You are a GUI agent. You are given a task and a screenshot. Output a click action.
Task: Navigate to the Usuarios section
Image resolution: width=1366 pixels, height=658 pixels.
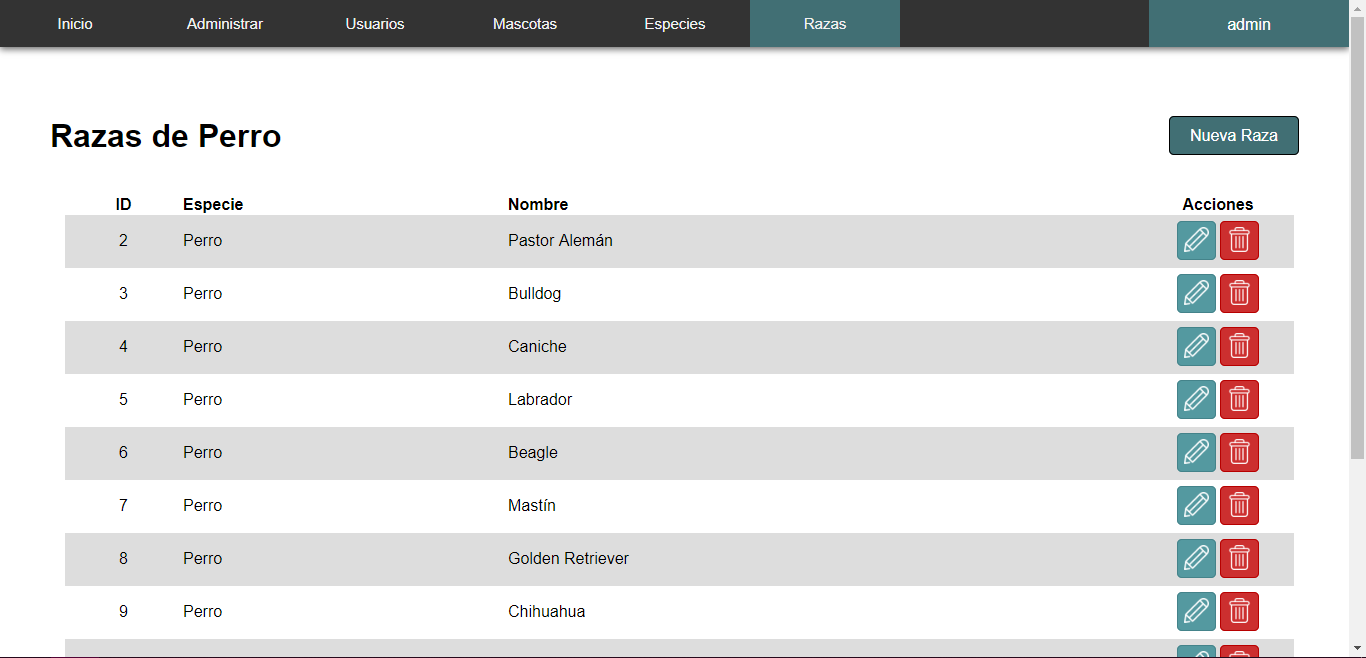pos(375,23)
